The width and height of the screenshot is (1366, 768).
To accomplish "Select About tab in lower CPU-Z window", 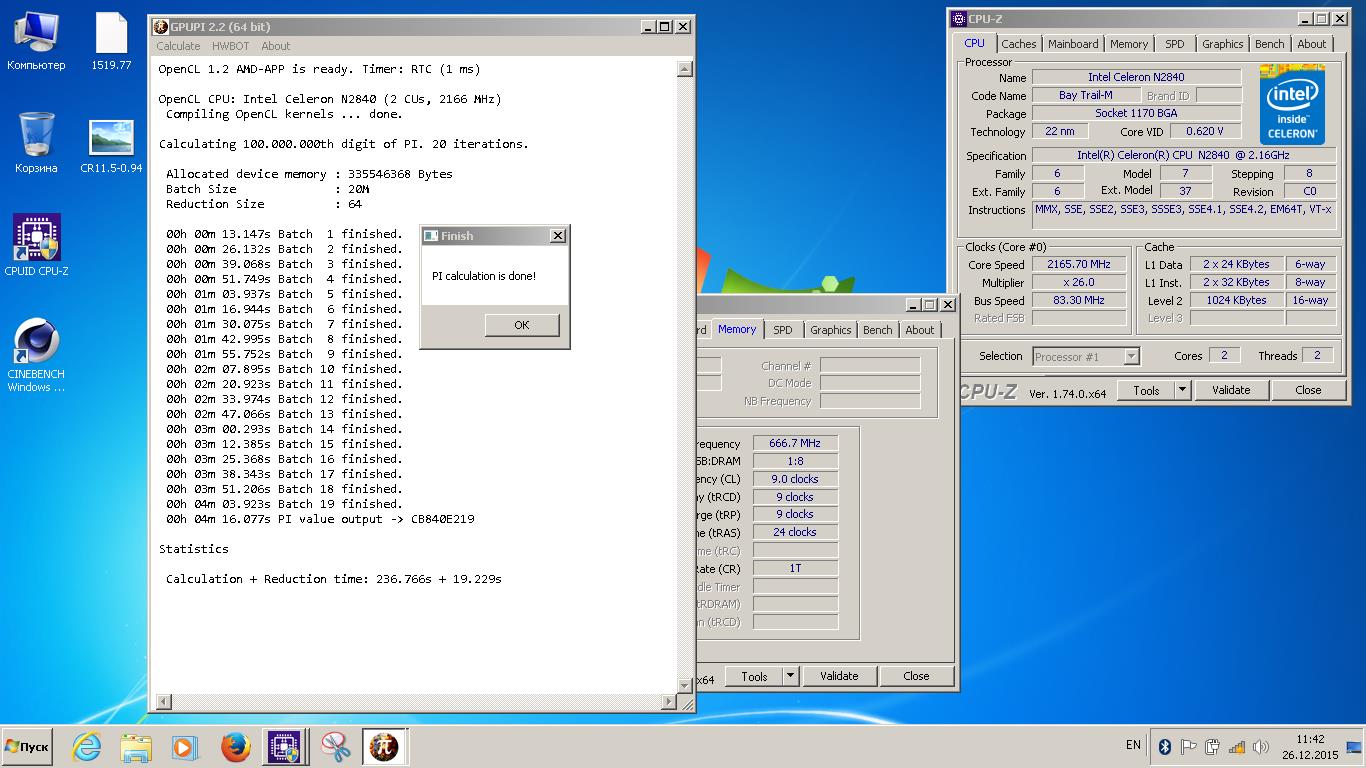I will (920, 330).
